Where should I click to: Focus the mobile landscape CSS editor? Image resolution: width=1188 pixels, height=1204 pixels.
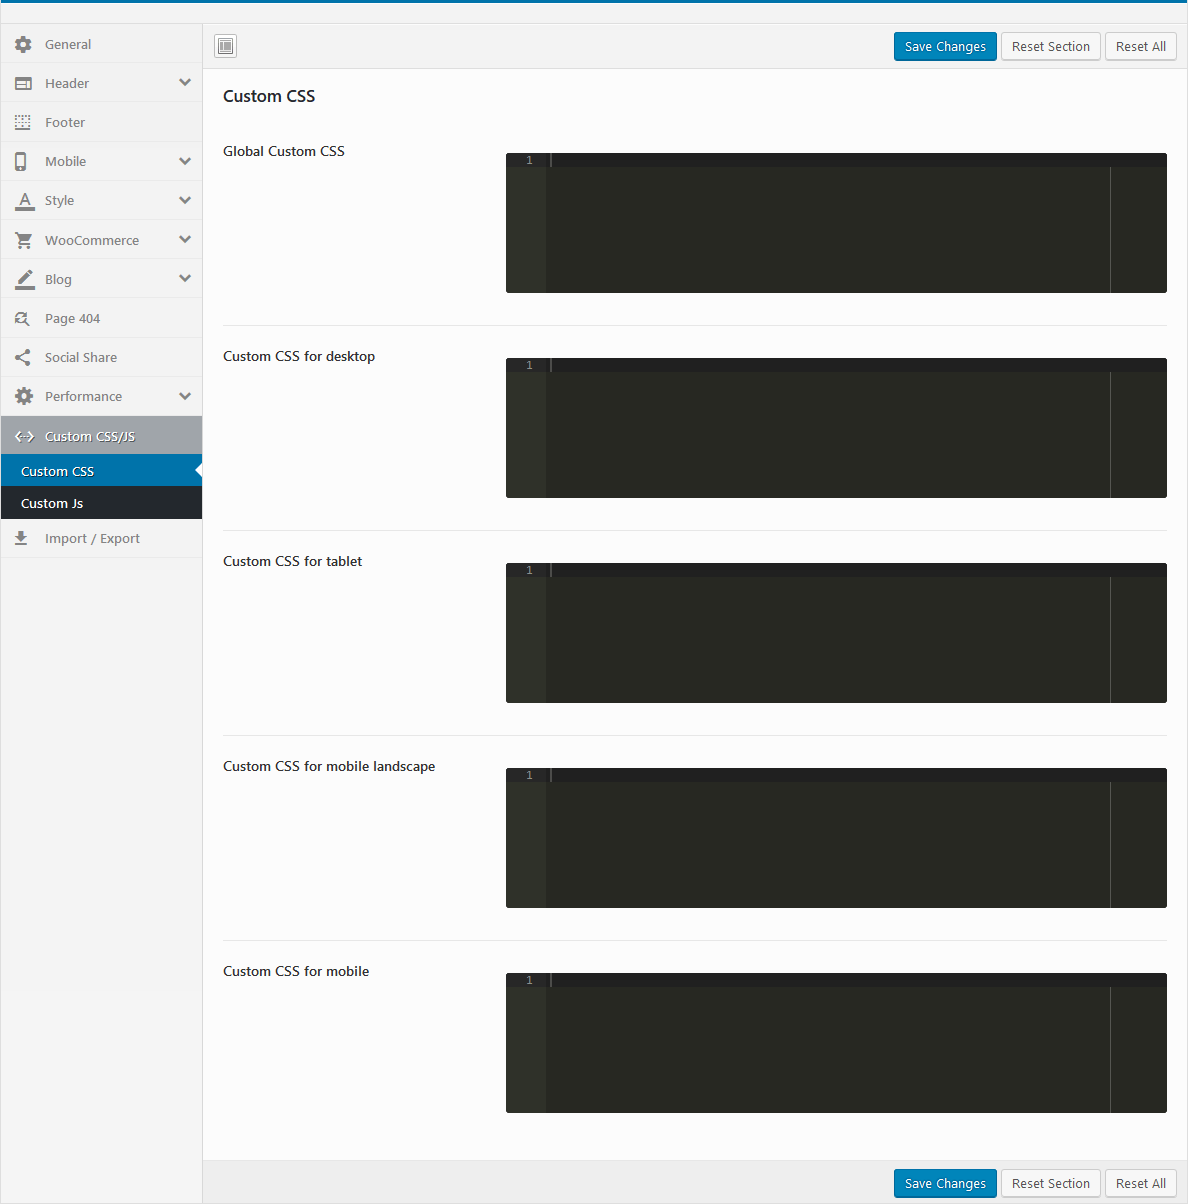(836, 838)
